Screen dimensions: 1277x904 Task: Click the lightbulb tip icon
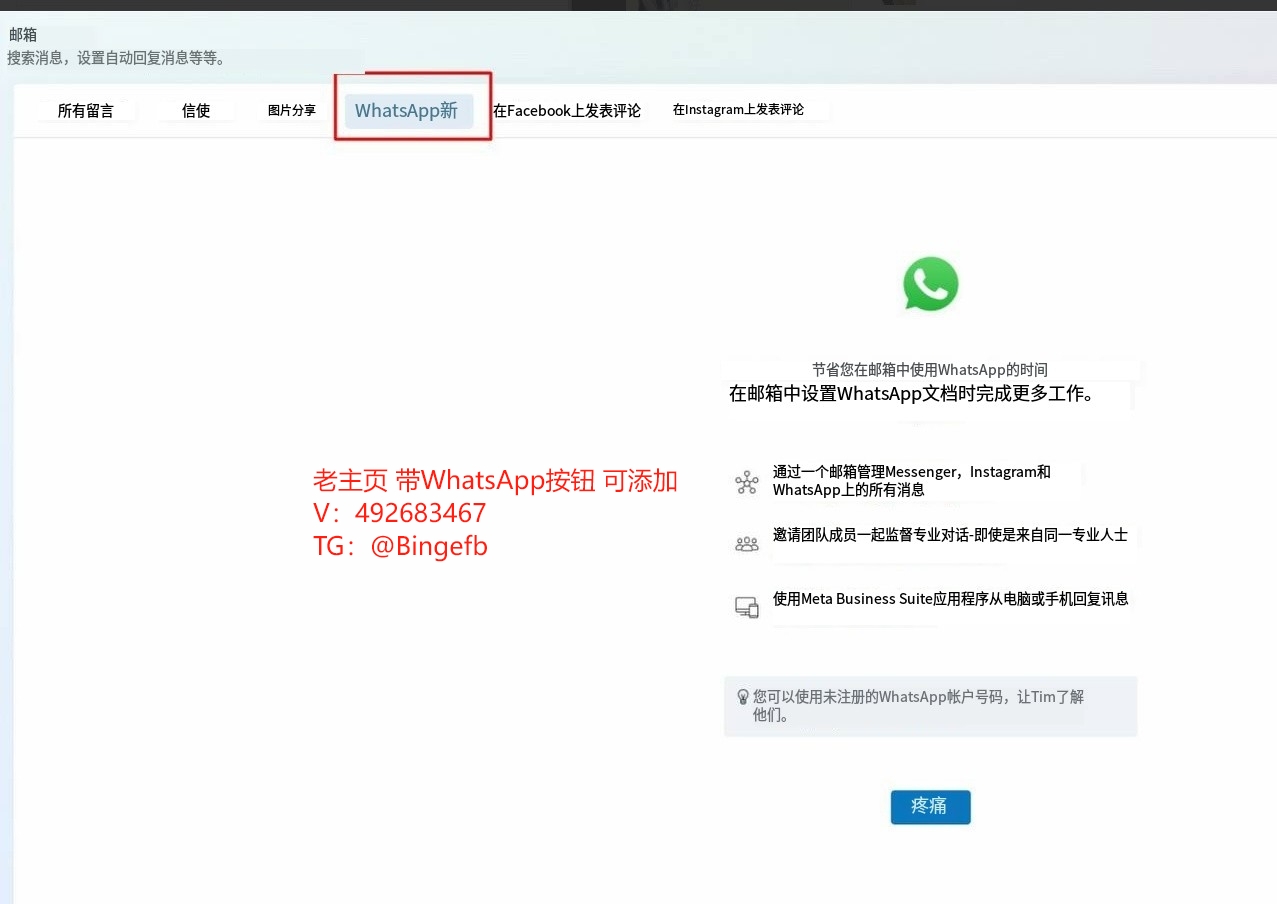743,697
